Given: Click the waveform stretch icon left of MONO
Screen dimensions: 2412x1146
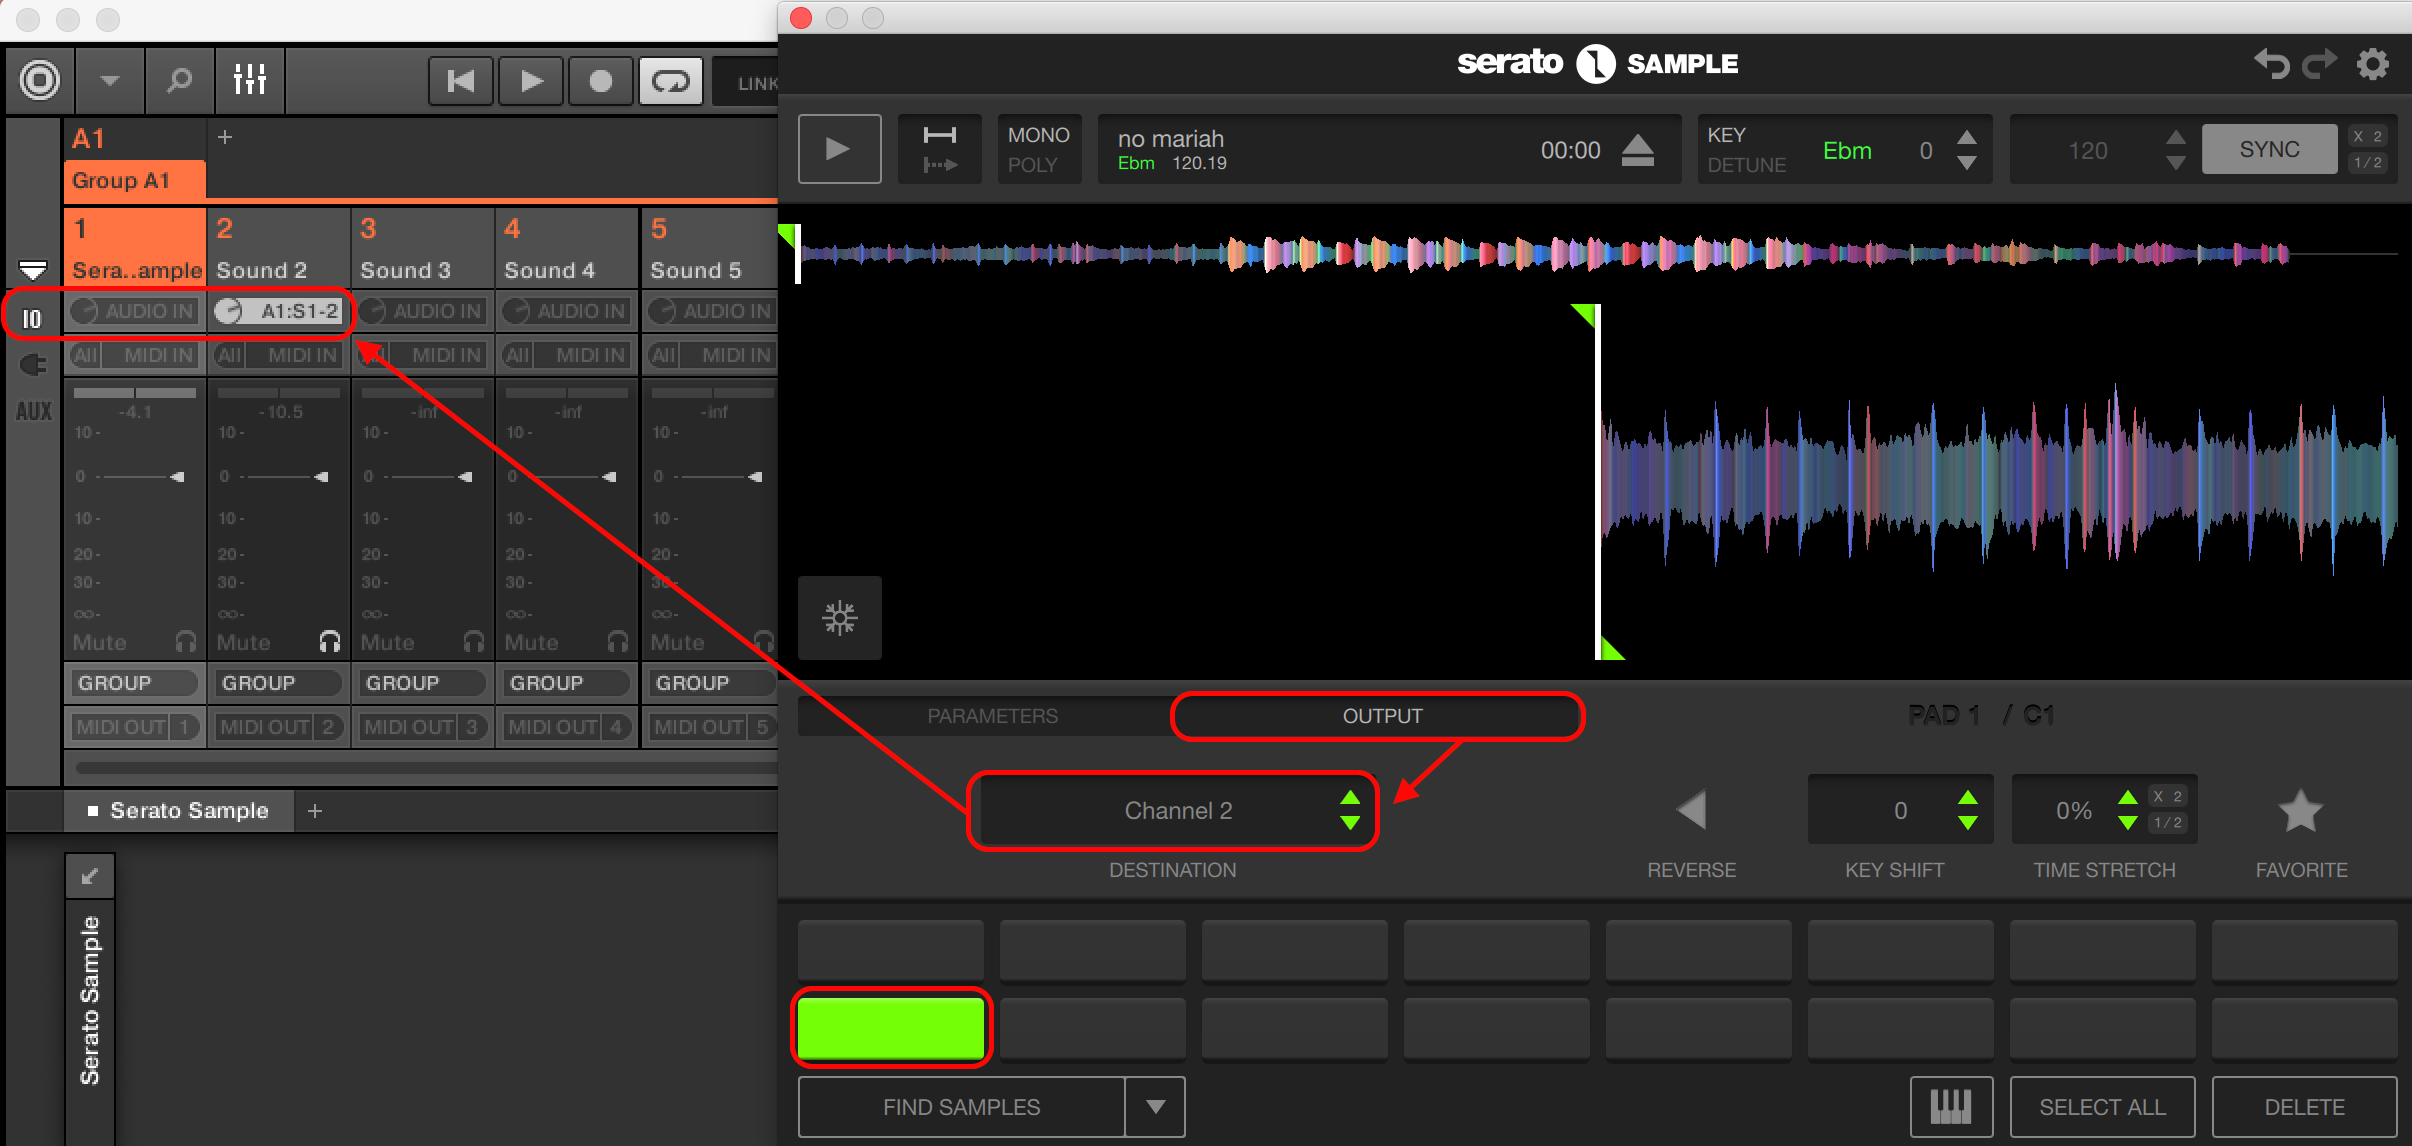Looking at the screenshot, I should (x=938, y=149).
